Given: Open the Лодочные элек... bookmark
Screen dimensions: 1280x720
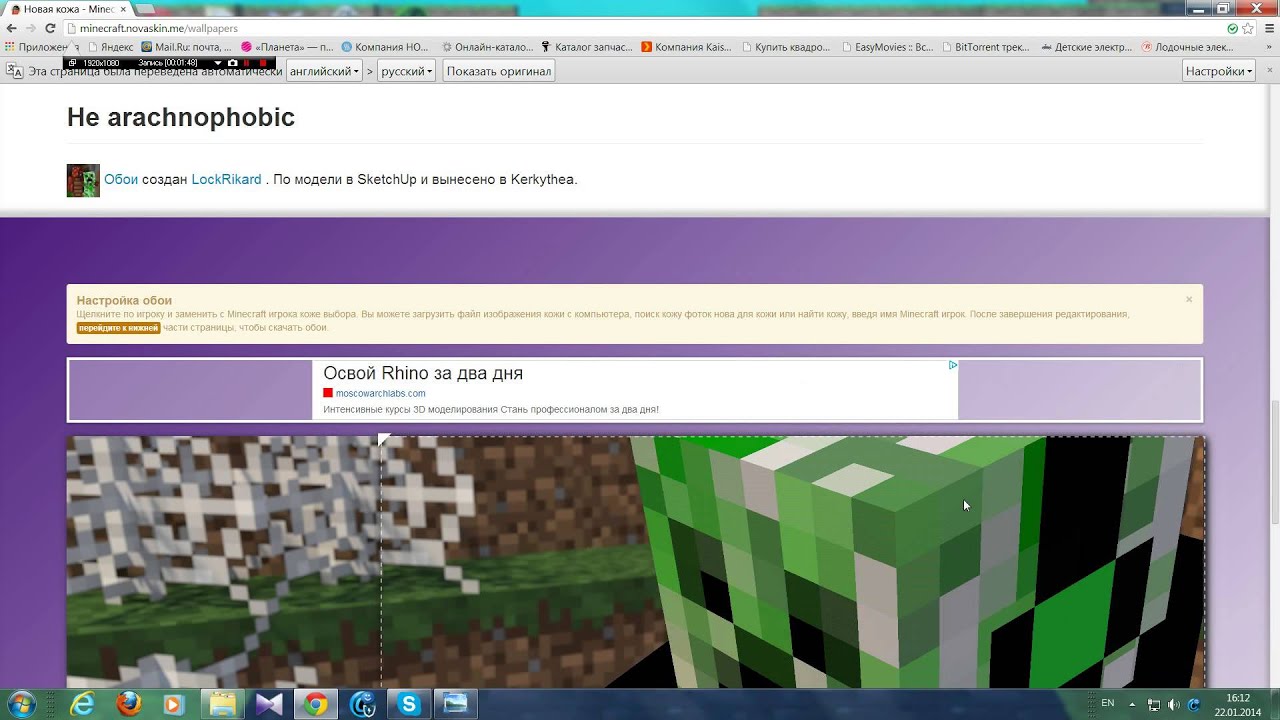Looking at the screenshot, I should (x=1187, y=47).
